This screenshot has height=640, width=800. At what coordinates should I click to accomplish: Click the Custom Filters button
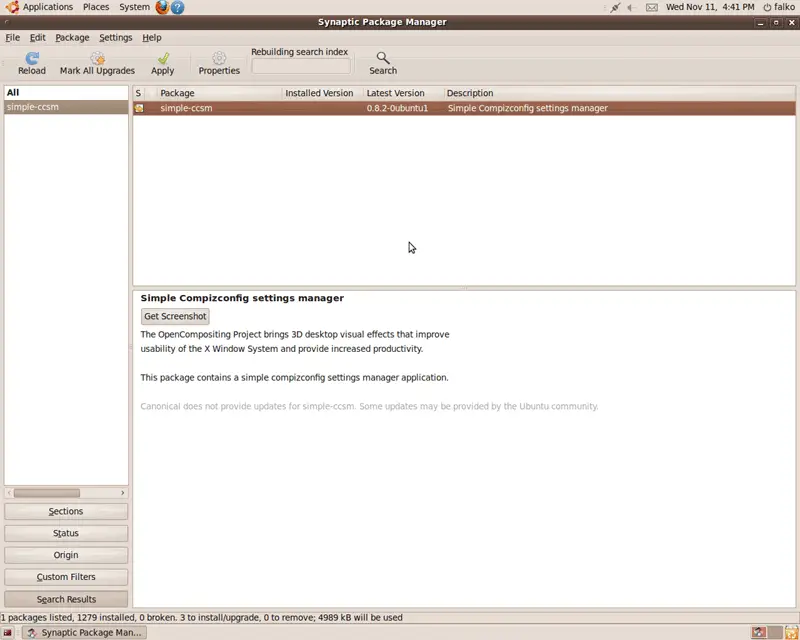[x=66, y=577]
